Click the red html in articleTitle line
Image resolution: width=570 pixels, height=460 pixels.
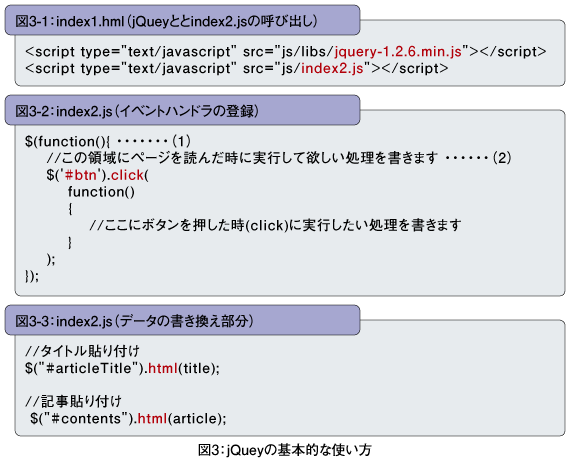(163, 368)
